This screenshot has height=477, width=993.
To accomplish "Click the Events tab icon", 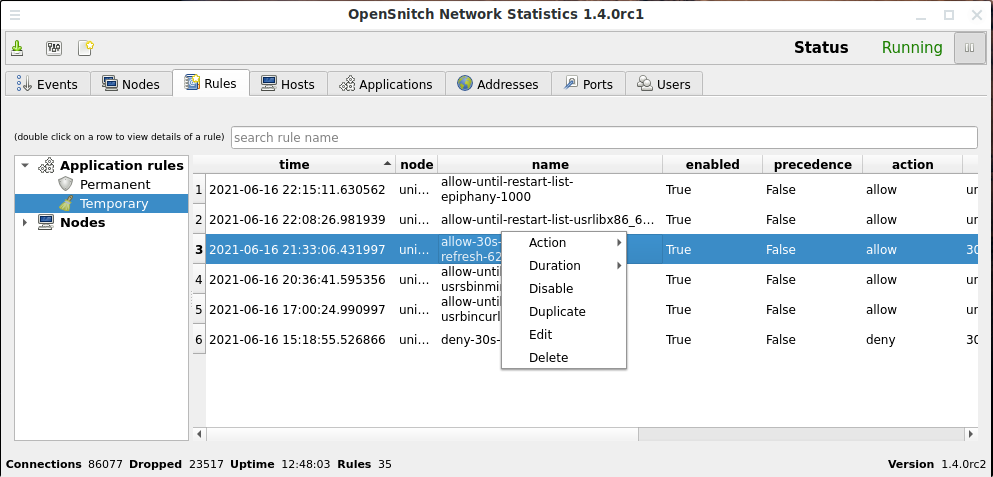I will tap(24, 84).
